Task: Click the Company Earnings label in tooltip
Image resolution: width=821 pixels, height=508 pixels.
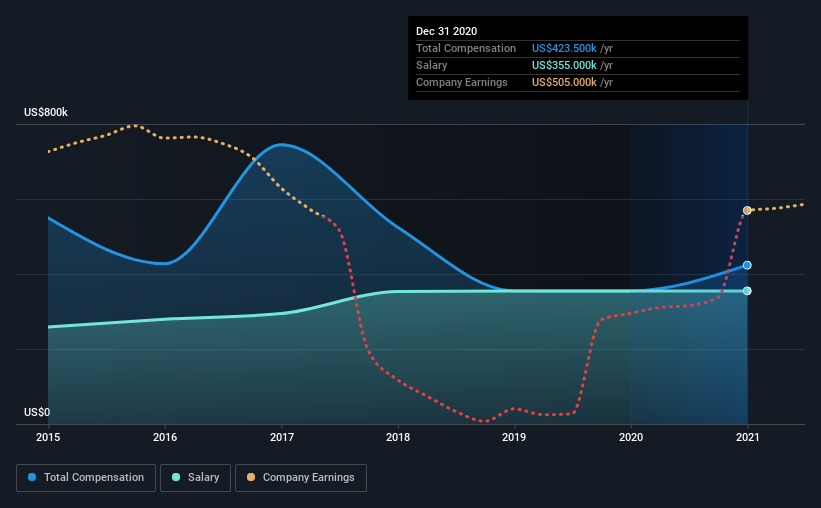Action: click(x=461, y=82)
